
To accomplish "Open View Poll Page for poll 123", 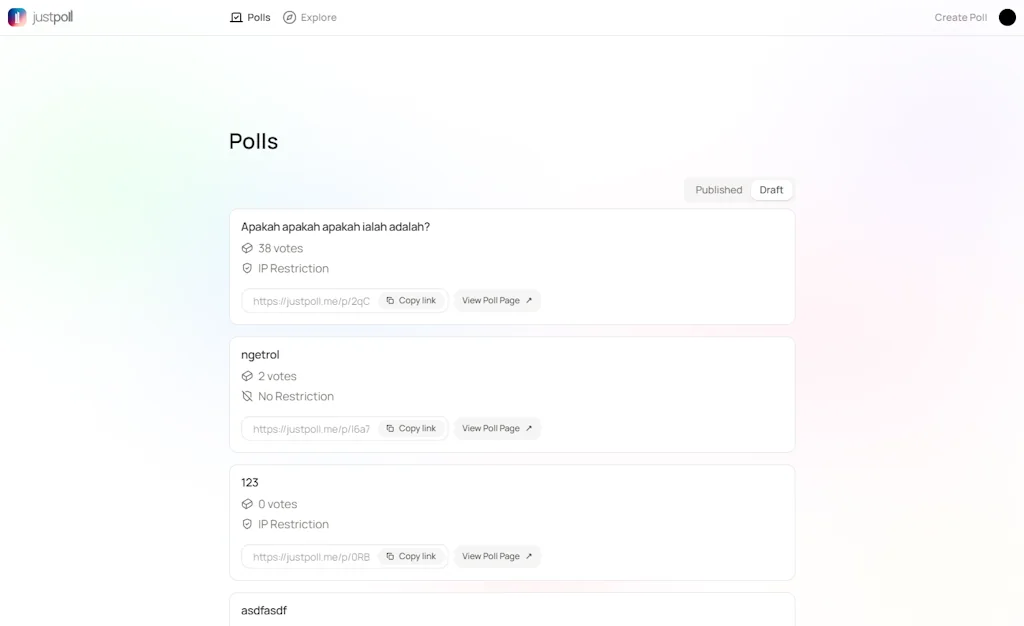I will [x=497, y=556].
